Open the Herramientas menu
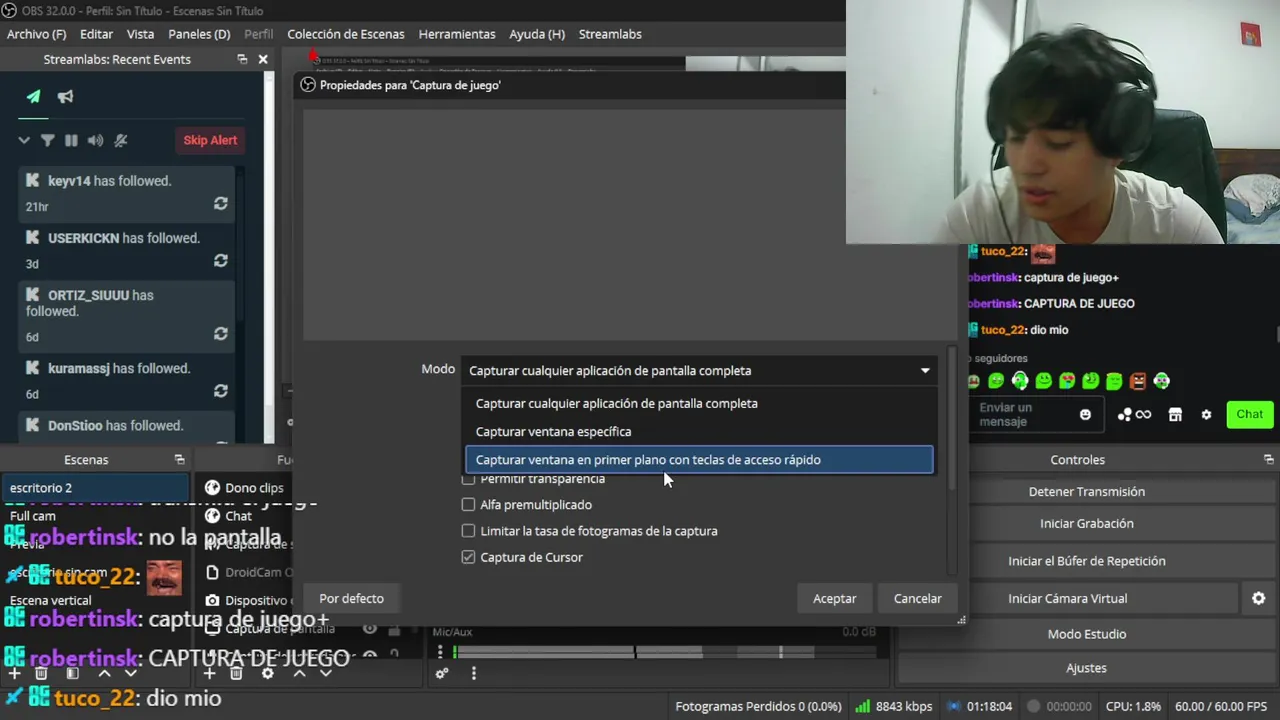The width and height of the screenshot is (1280, 720). (x=457, y=34)
